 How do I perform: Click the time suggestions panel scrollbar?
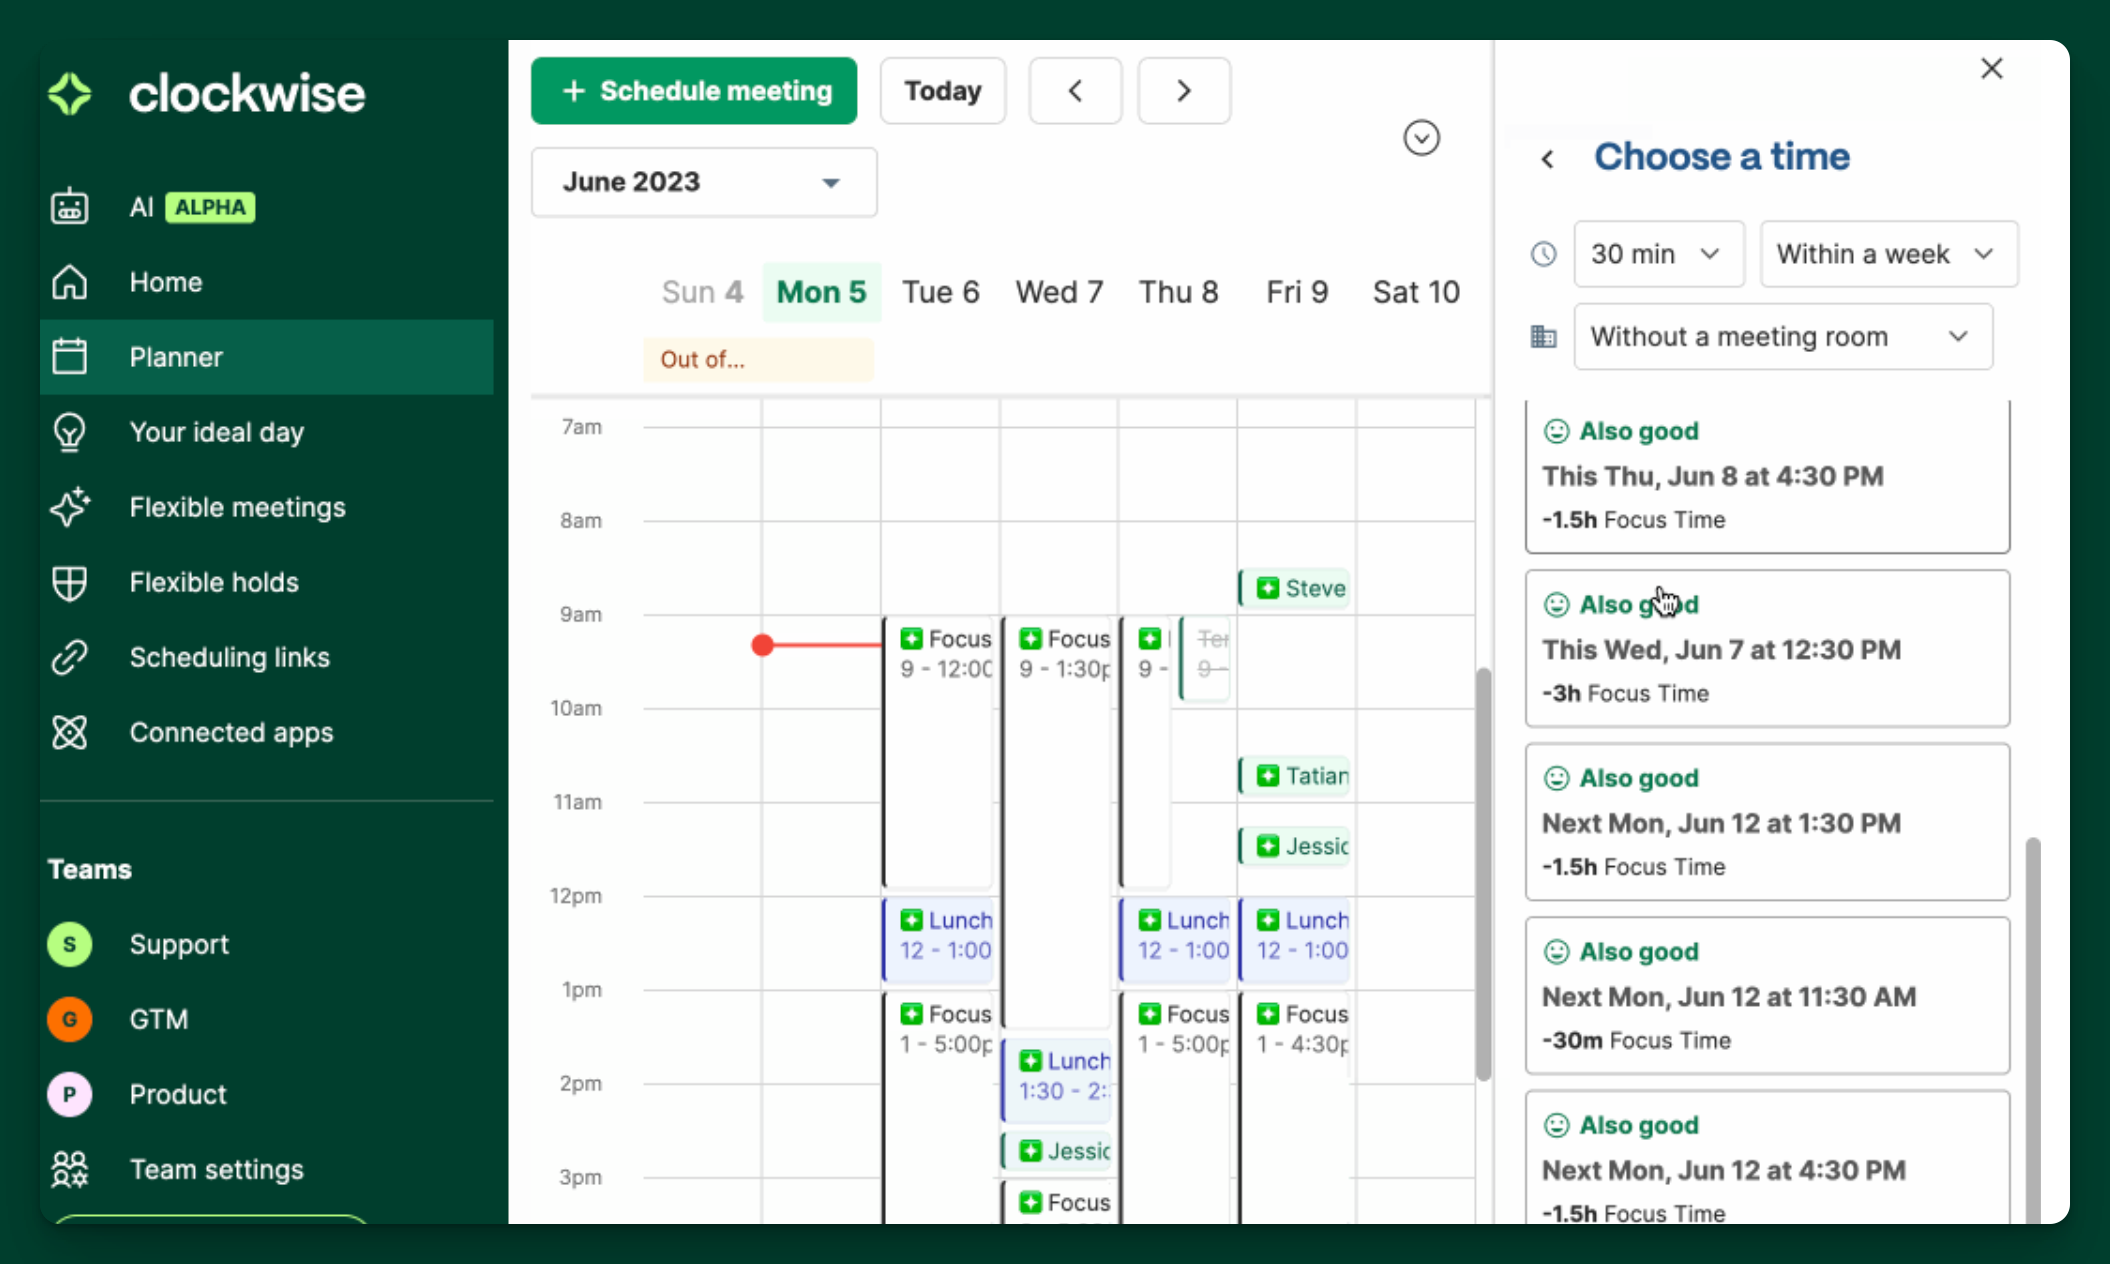[2032, 1030]
